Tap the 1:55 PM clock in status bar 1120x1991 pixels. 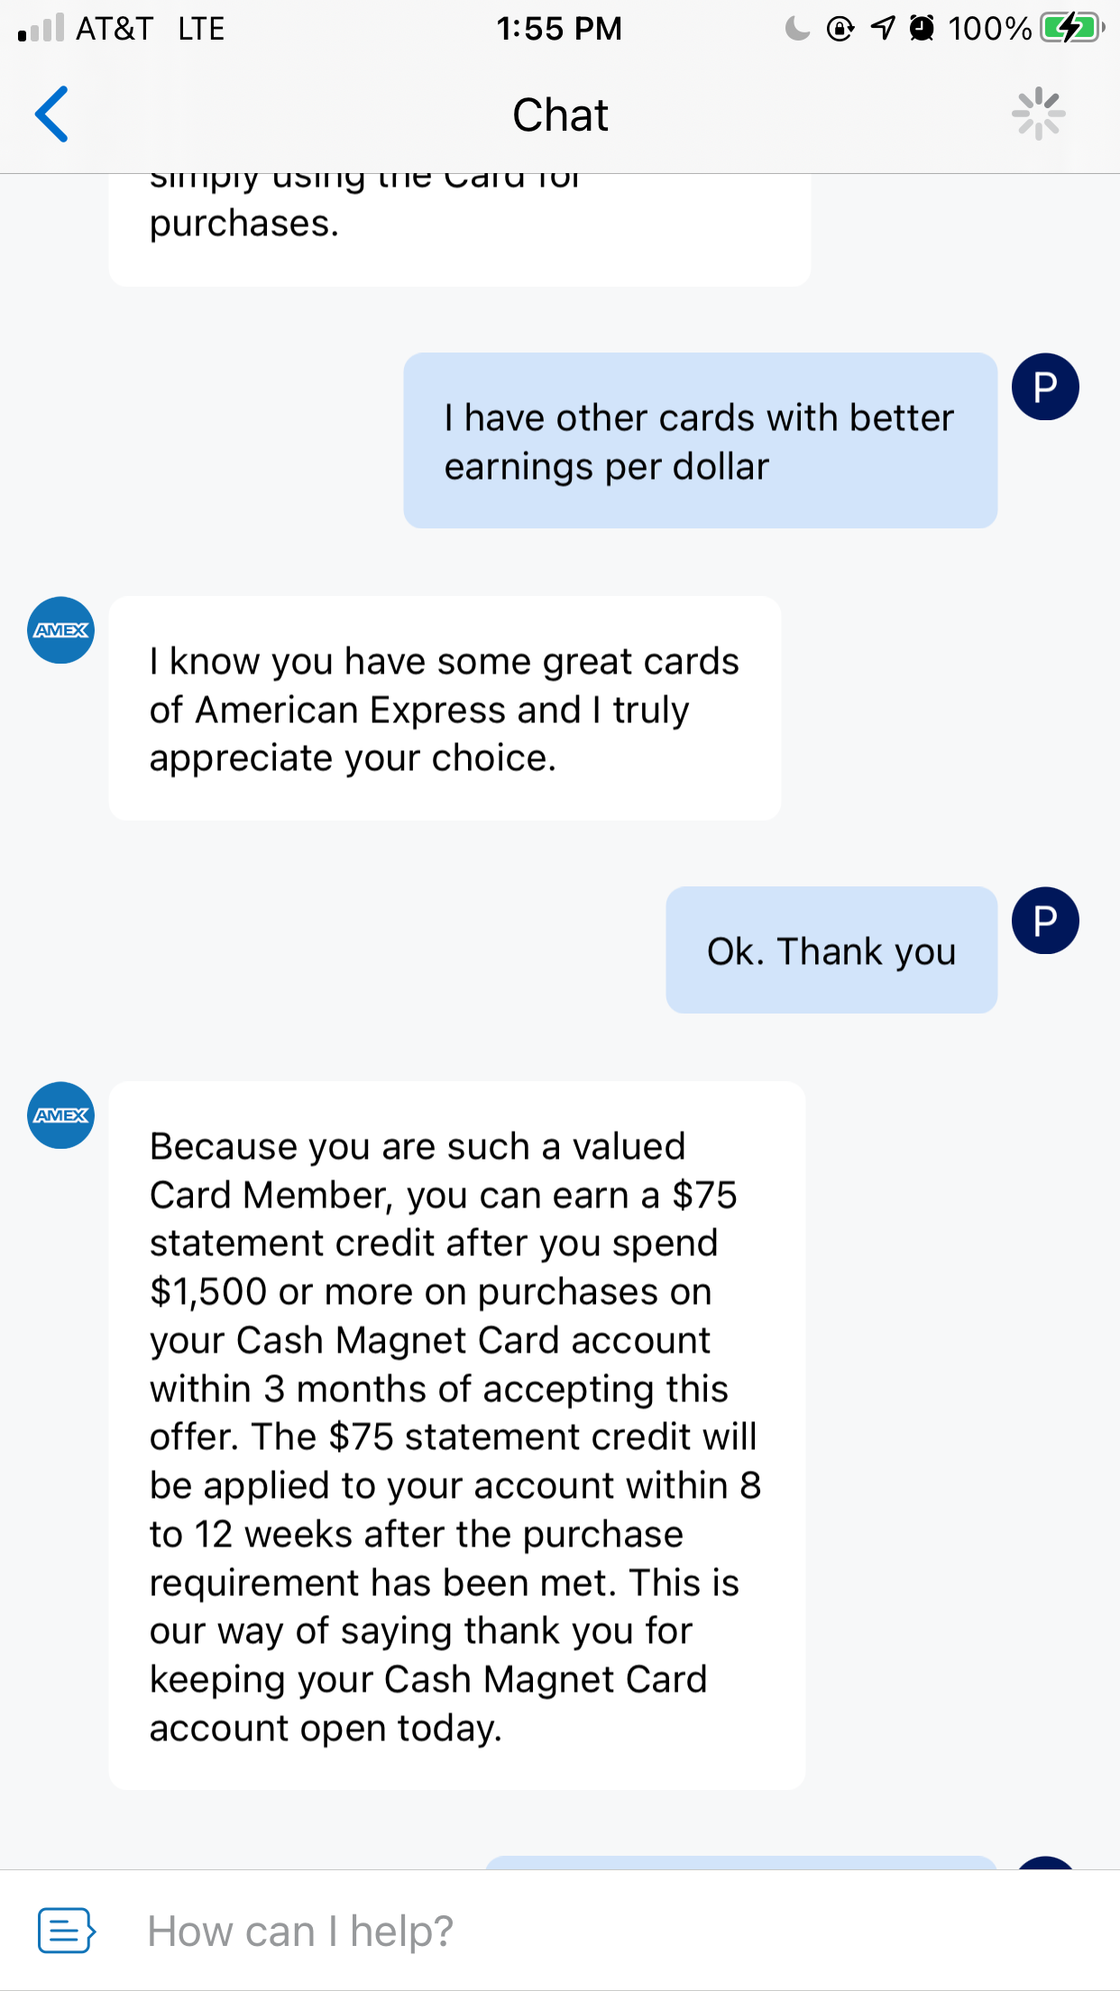[559, 28]
